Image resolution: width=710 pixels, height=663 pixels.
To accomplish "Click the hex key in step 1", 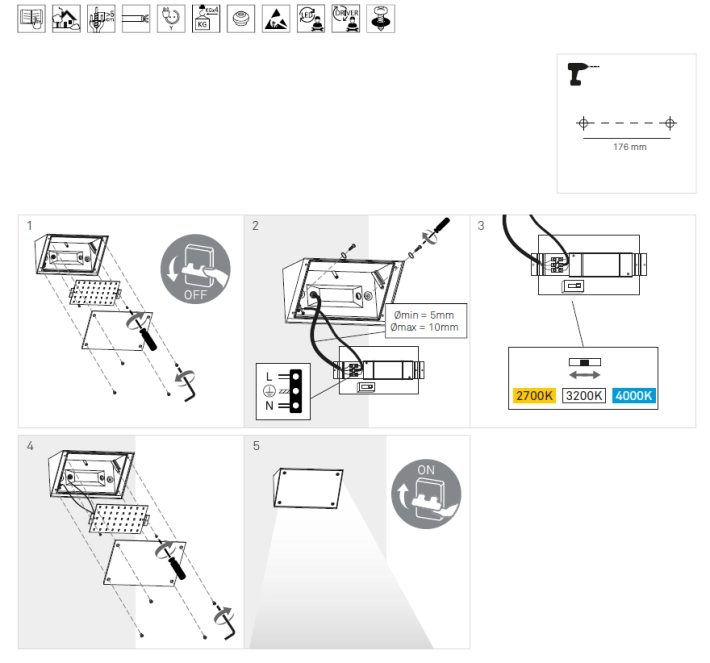I will pyautogui.click(x=187, y=384).
